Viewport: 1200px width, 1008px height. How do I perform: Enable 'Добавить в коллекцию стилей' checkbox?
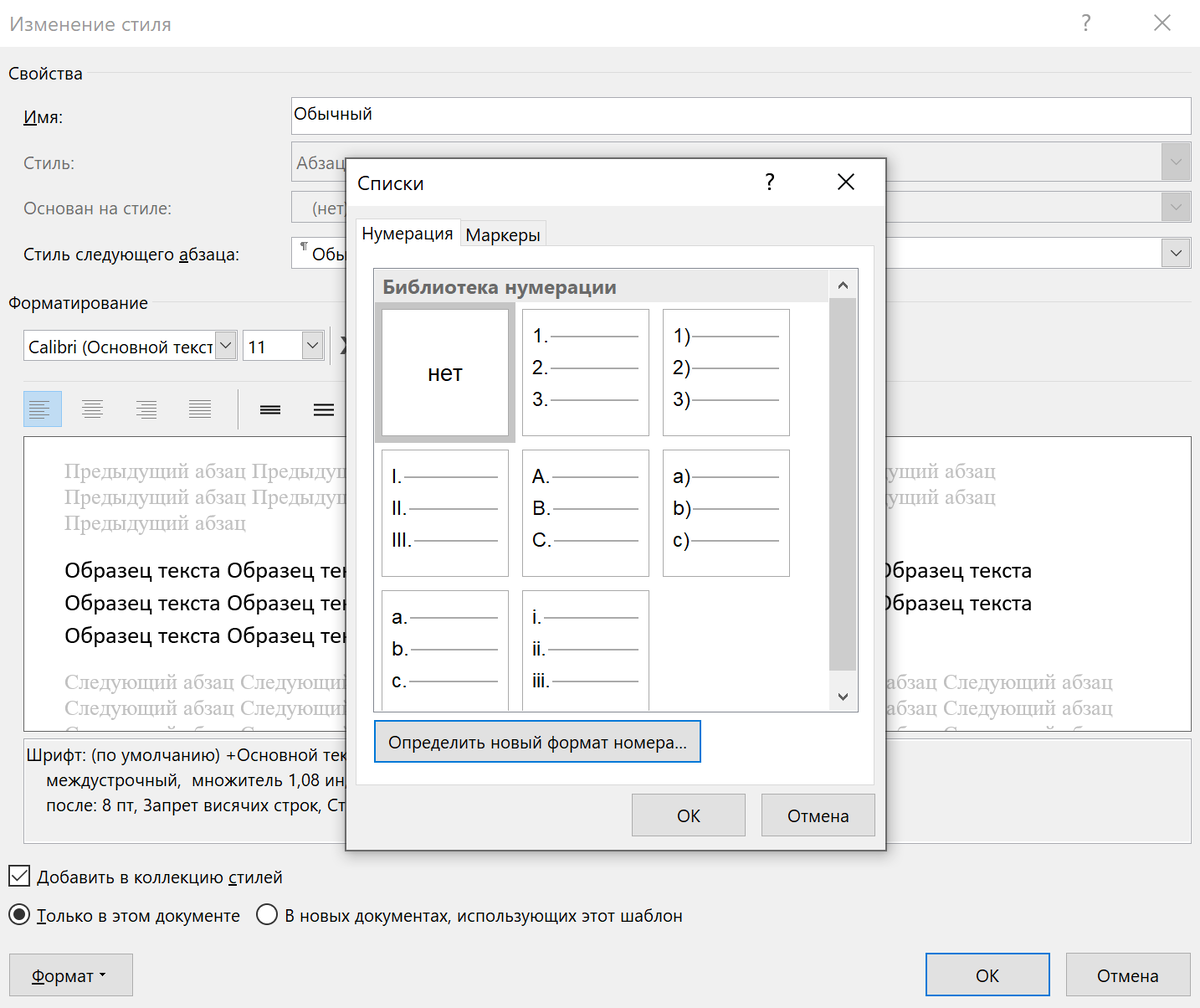[18, 876]
